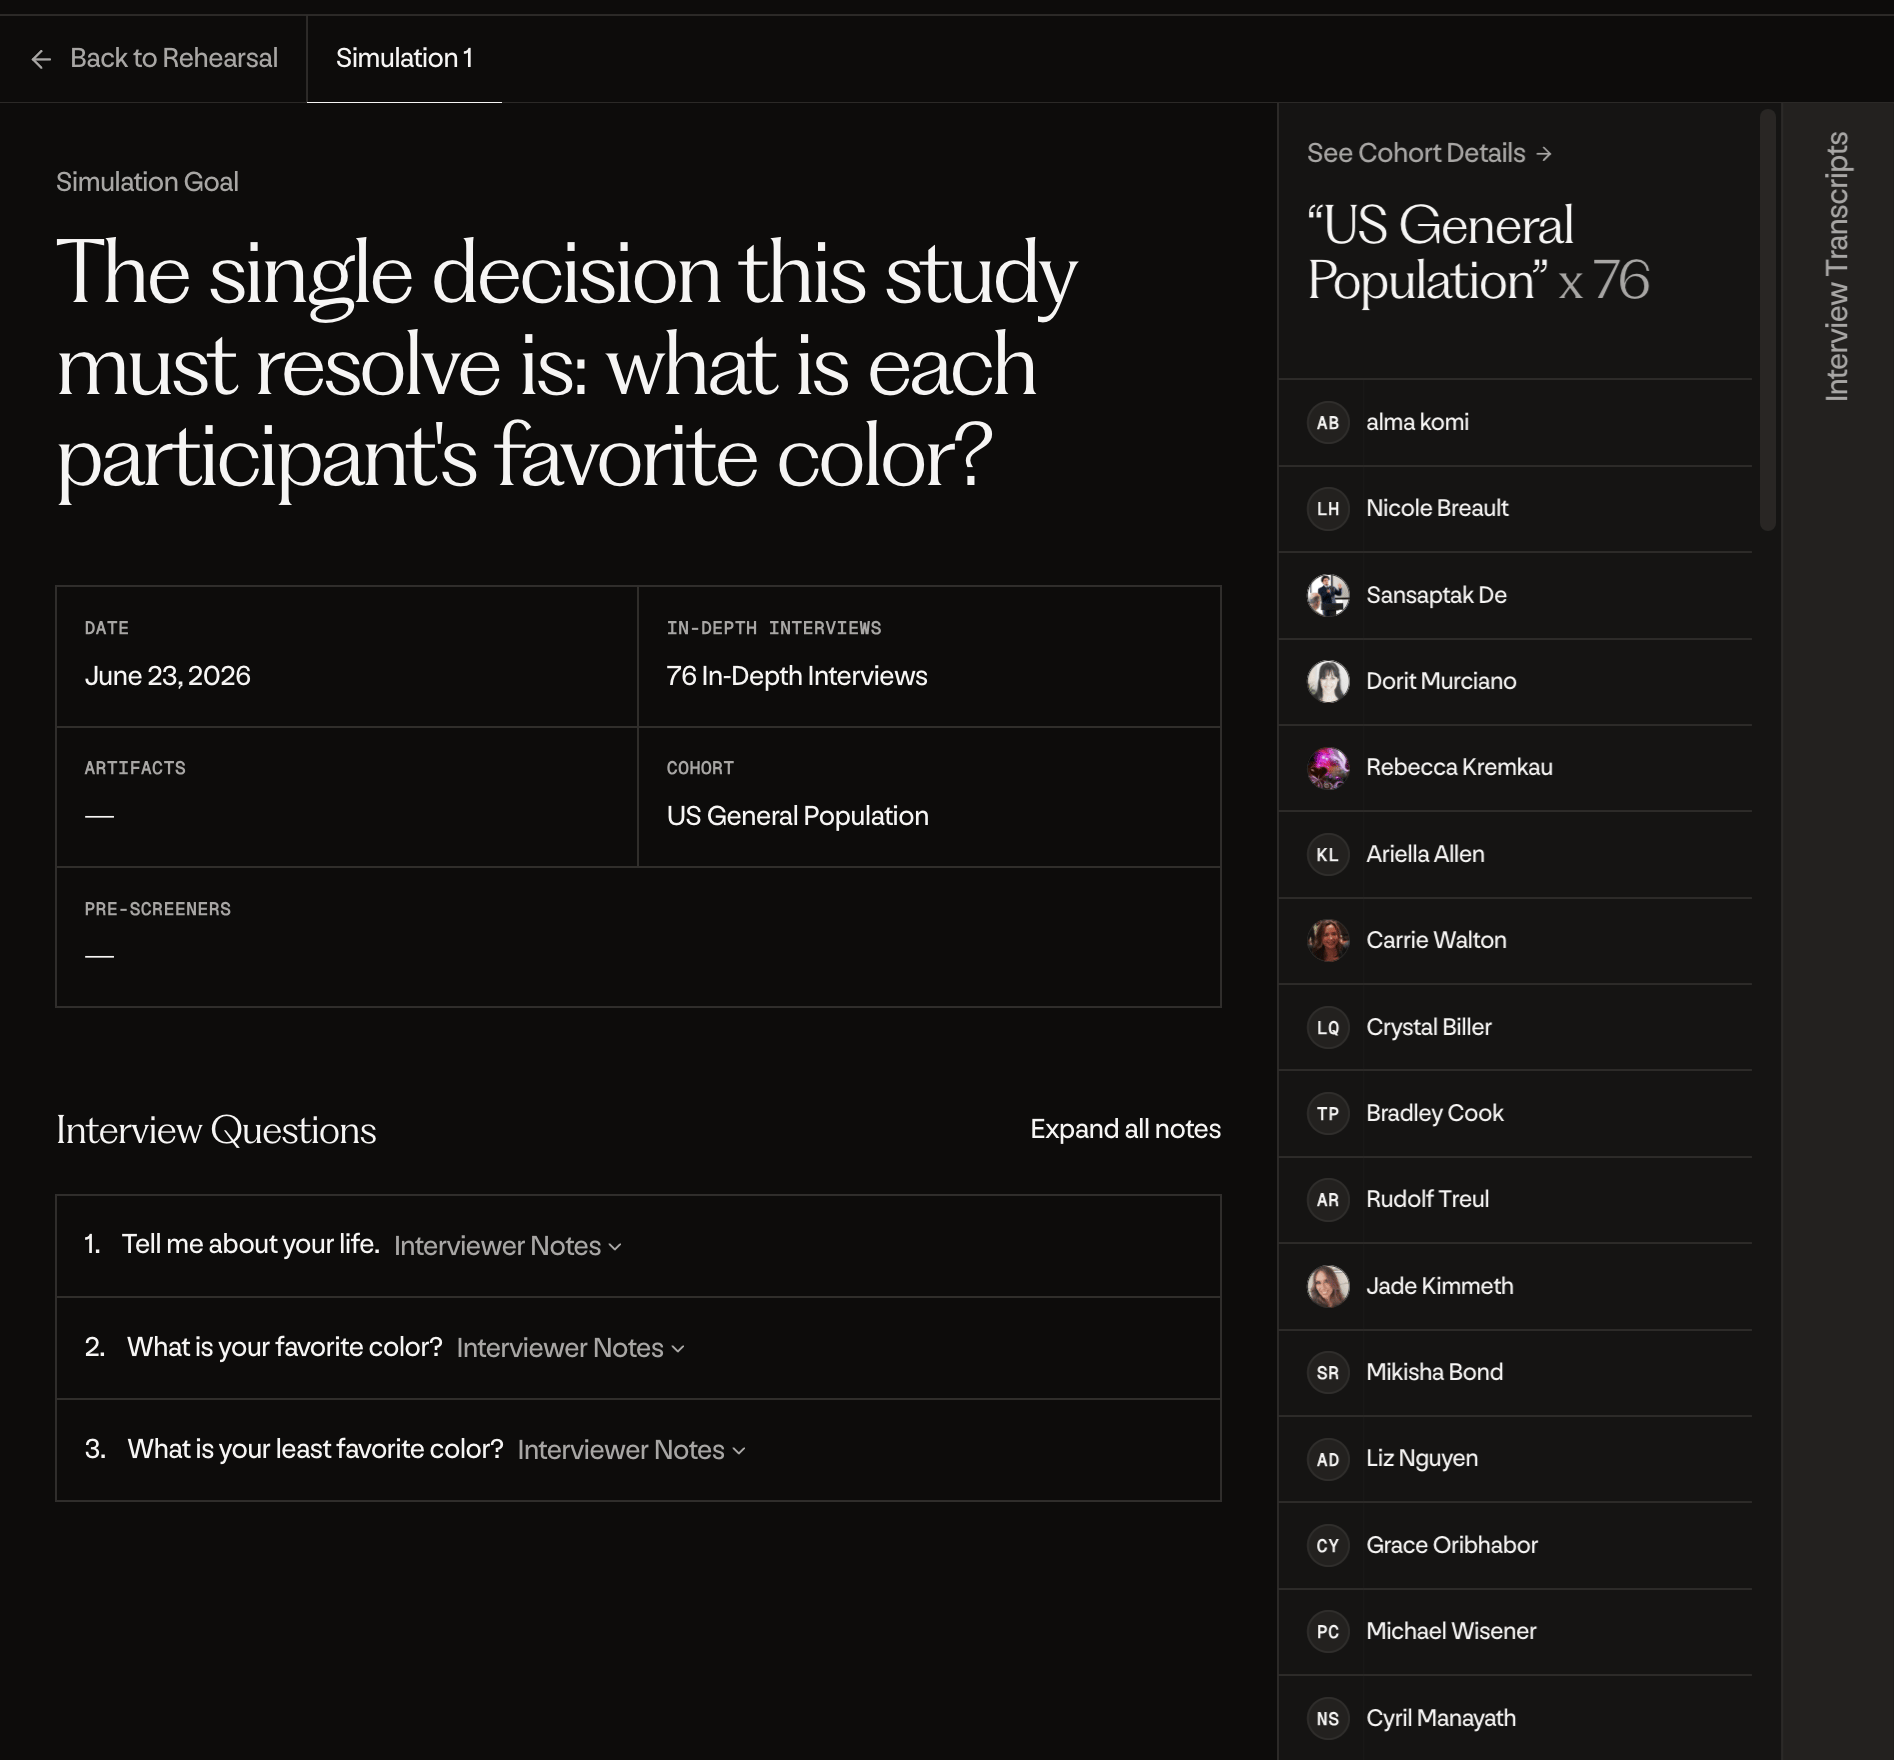Open Michael Wisener's PC avatar
Screen dimensions: 1894x1760
[1328, 1632]
